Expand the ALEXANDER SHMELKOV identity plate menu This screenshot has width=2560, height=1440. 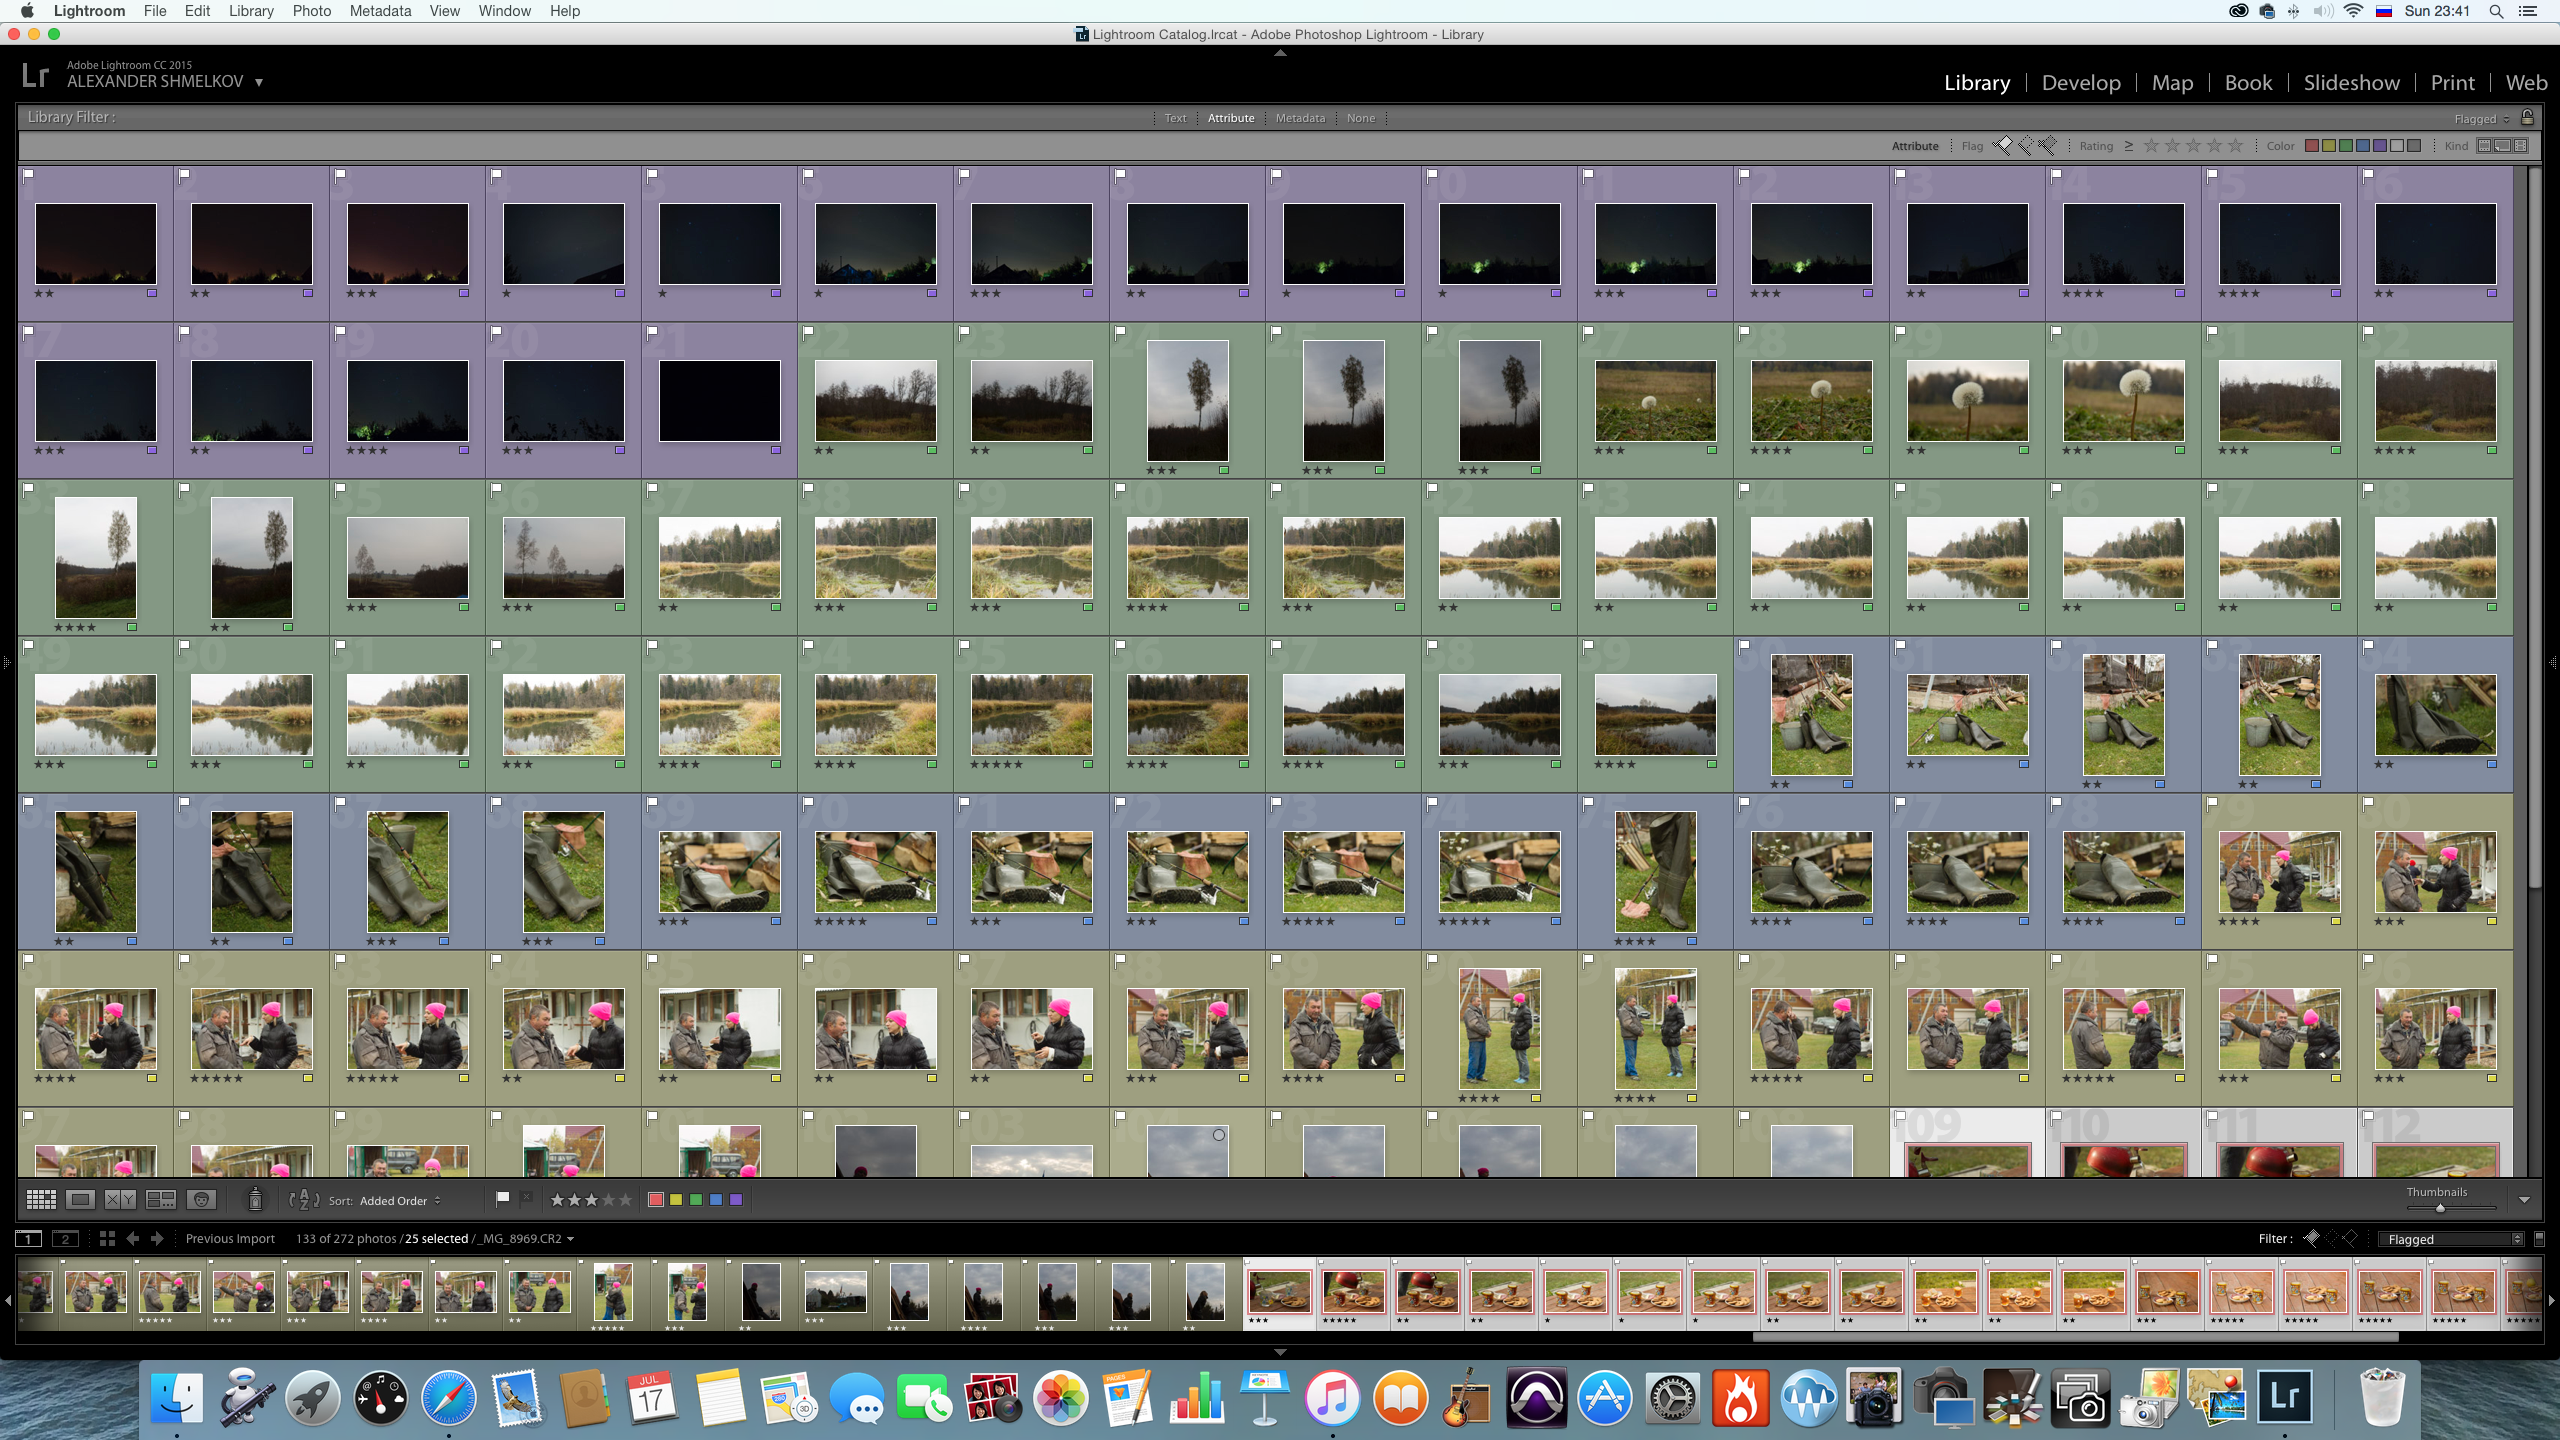[x=259, y=82]
